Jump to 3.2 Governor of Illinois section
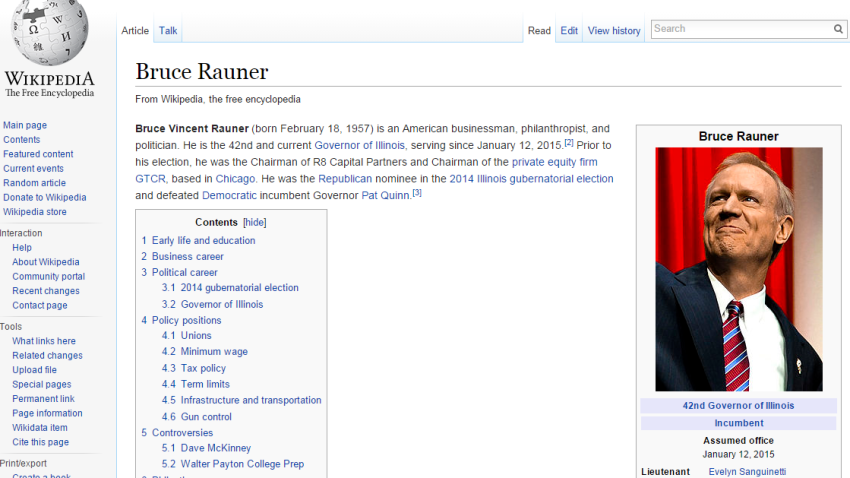850x478 pixels. point(212,305)
